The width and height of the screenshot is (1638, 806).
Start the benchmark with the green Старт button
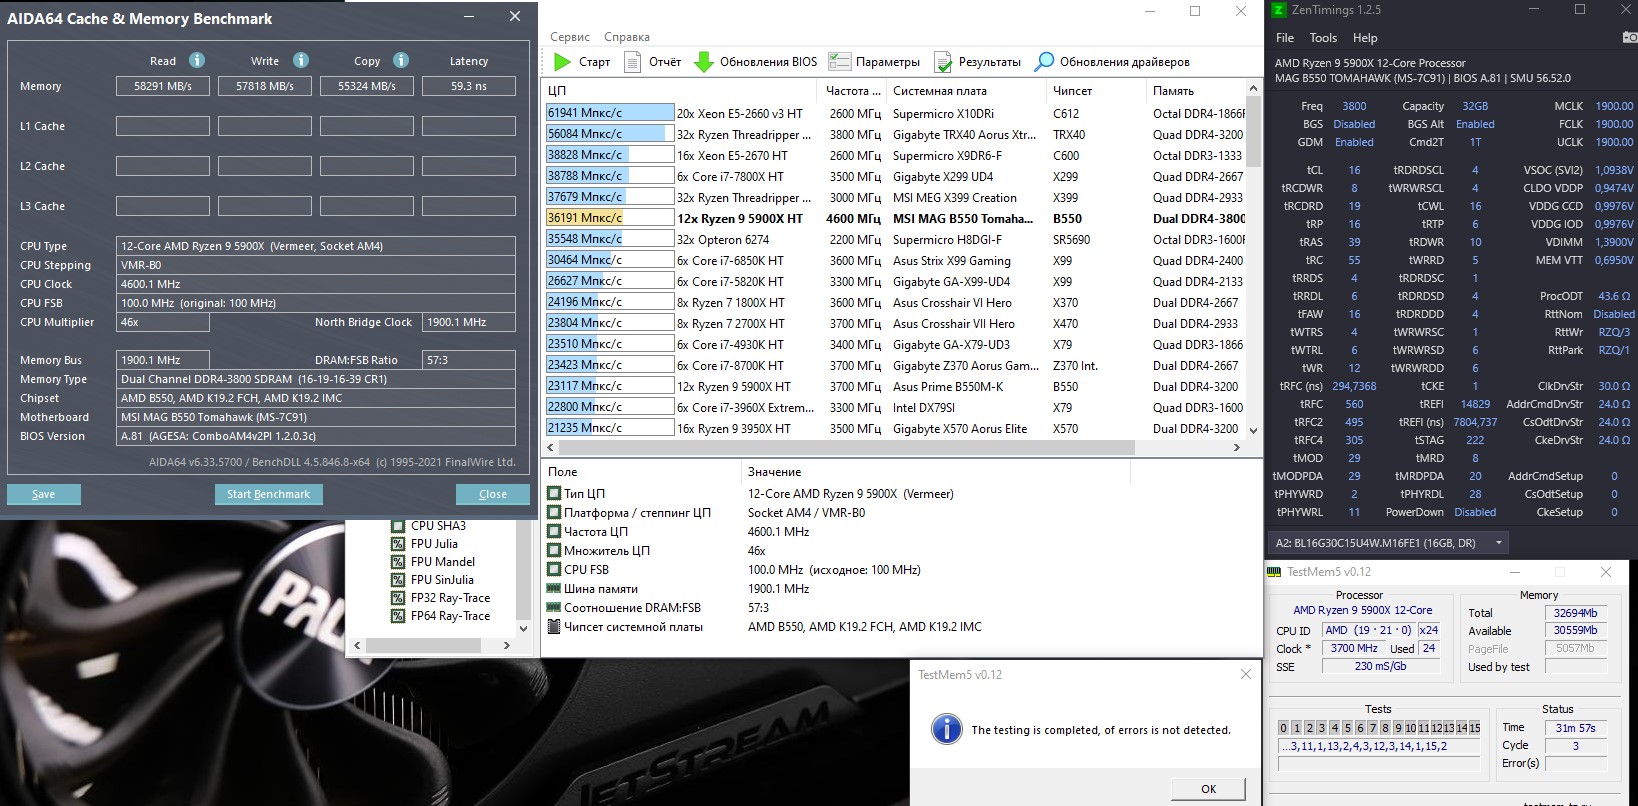[582, 62]
